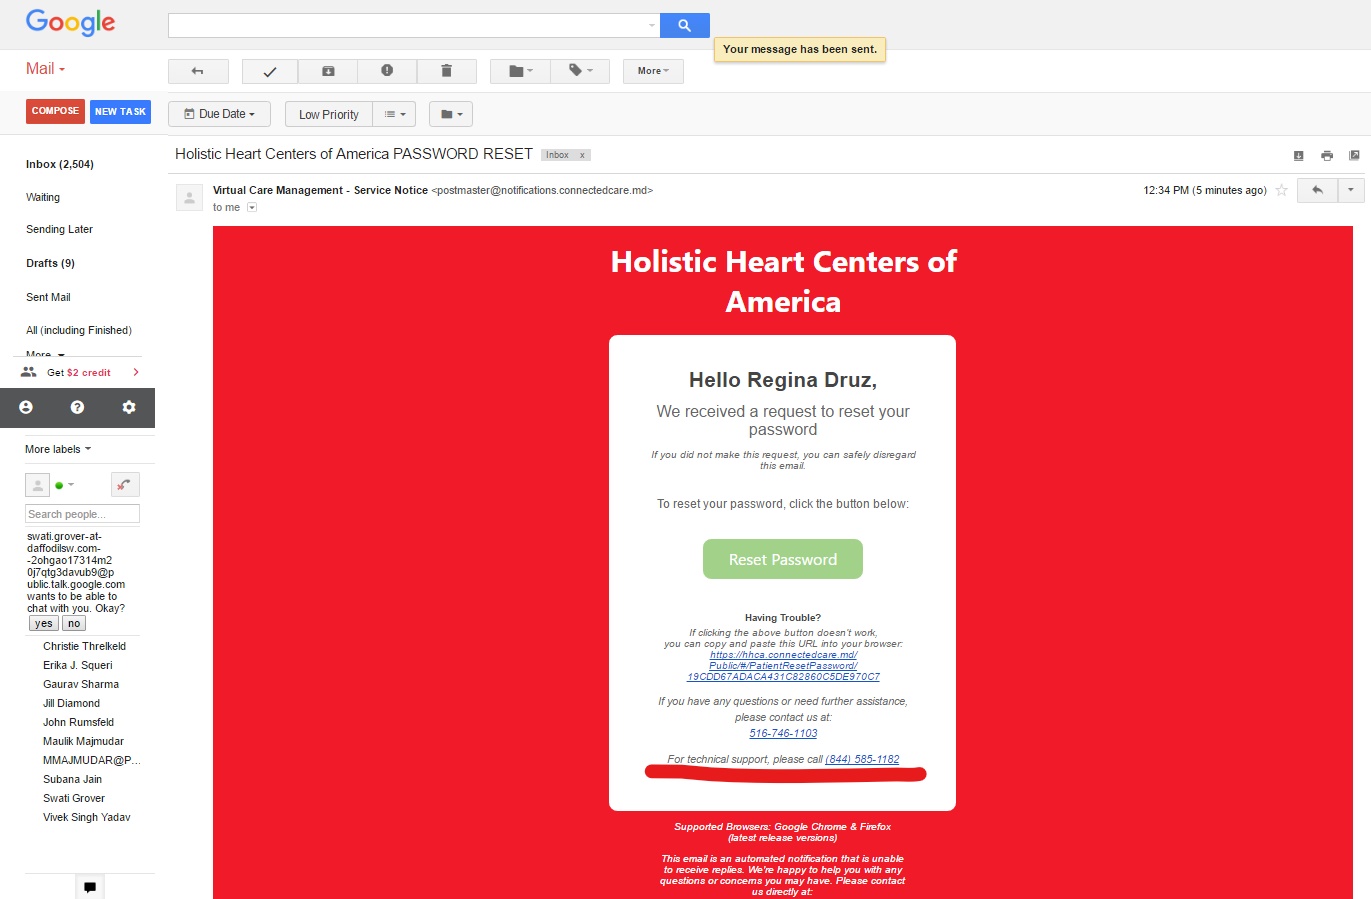Image resolution: width=1371 pixels, height=899 pixels.
Task: Open Sending Later folder
Action: tap(59, 229)
